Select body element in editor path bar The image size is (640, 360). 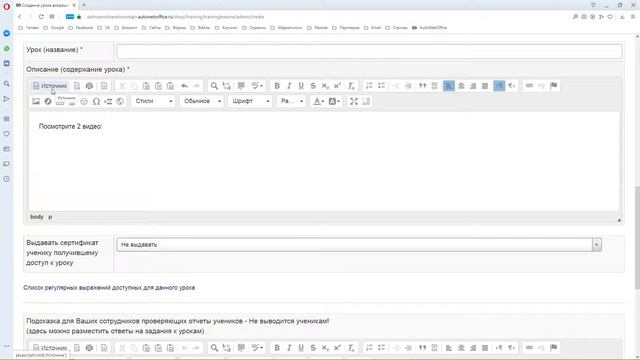click(x=37, y=217)
